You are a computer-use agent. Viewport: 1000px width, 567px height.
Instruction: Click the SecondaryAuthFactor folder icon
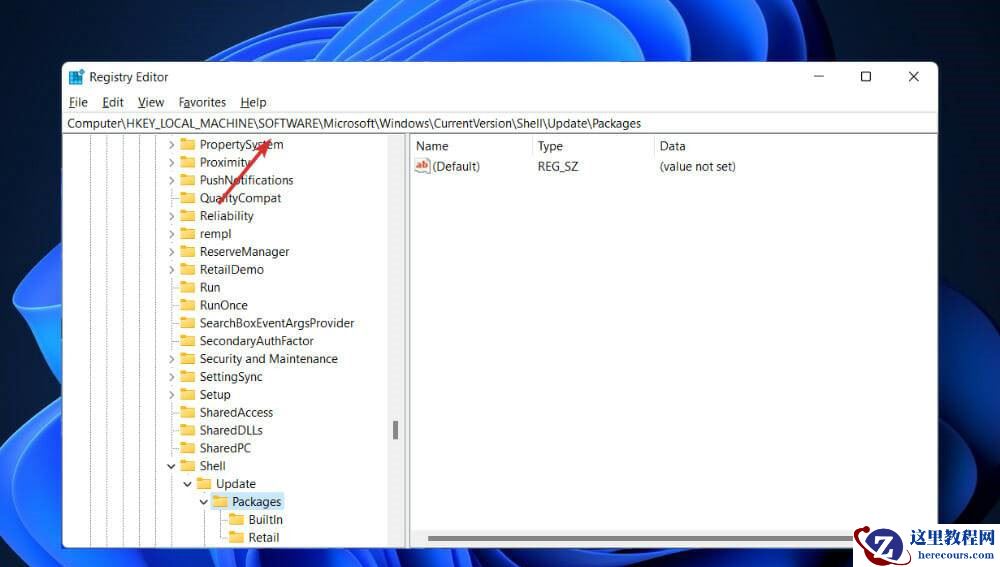pos(188,341)
